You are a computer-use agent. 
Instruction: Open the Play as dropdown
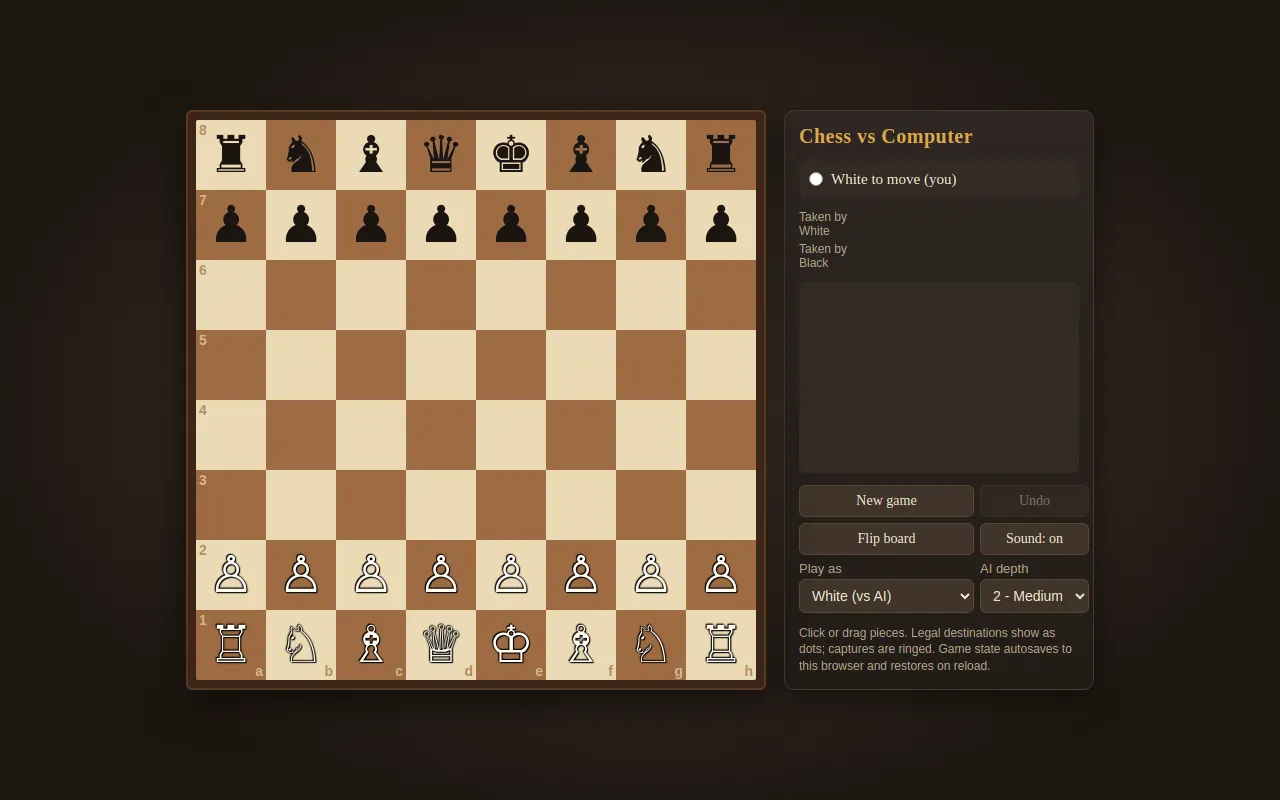tap(886, 596)
